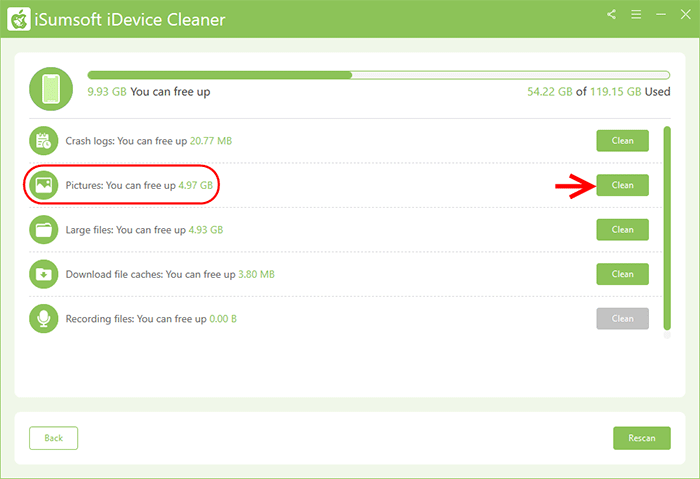This screenshot has width=700, height=479.
Task: Click the '4.97 GB' pictures size
Action: tap(196, 185)
